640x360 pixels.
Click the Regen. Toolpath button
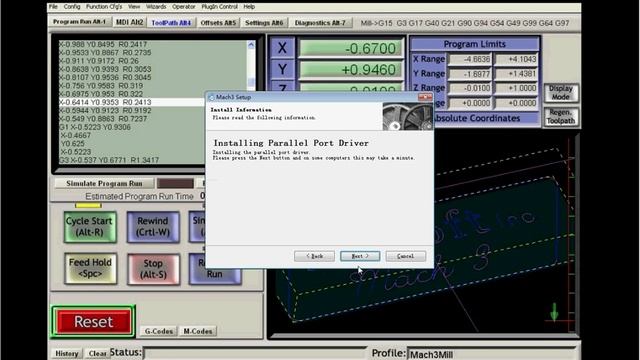tap(561, 117)
